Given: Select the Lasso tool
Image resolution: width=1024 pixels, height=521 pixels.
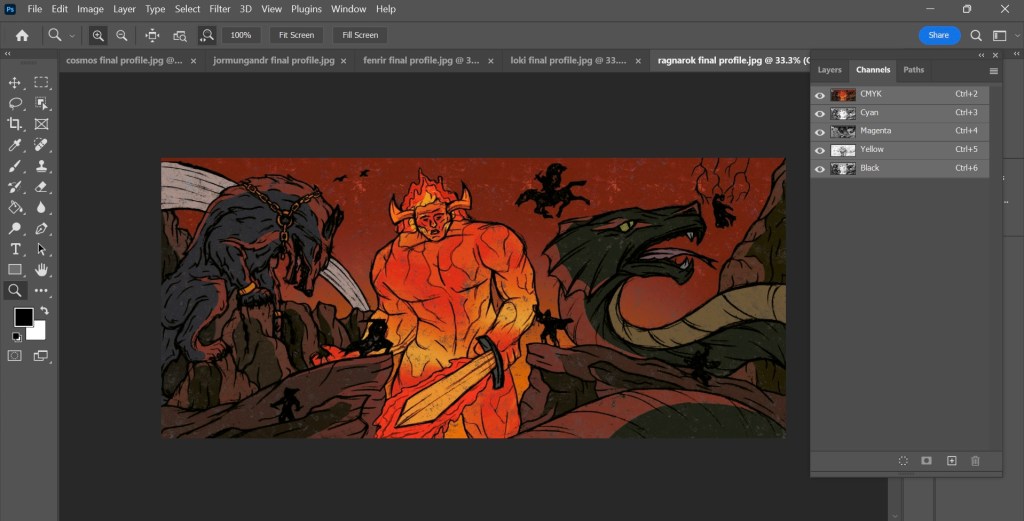Looking at the screenshot, I should coord(15,103).
